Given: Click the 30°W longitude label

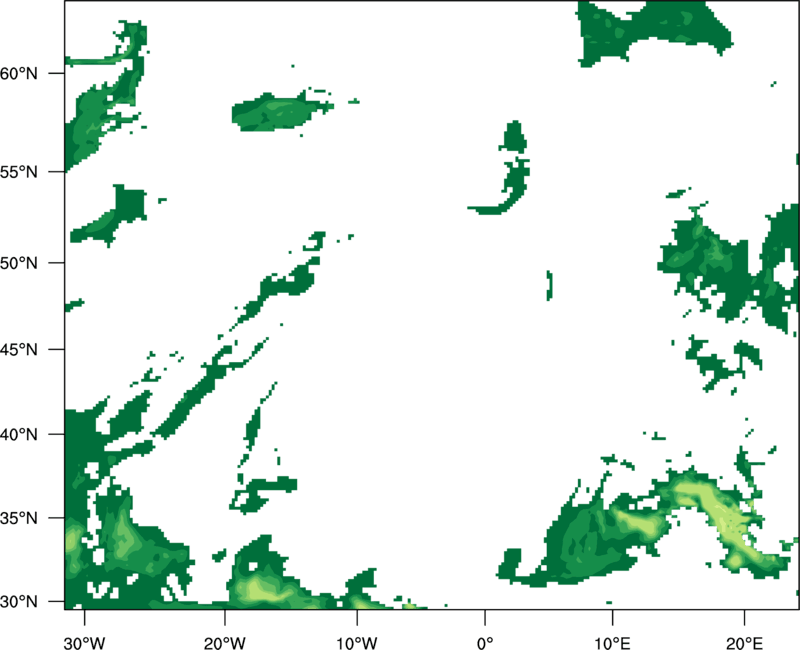Looking at the screenshot, I should pos(85,643).
